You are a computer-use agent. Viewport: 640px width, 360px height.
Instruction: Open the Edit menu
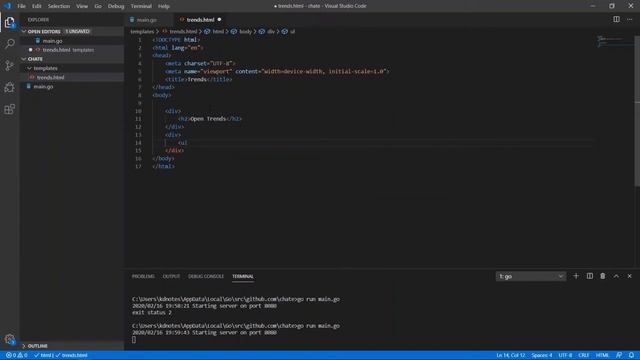point(37,6)
